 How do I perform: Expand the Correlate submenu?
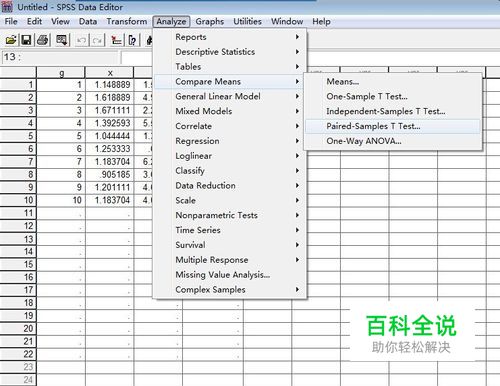[x=230, y=126]
